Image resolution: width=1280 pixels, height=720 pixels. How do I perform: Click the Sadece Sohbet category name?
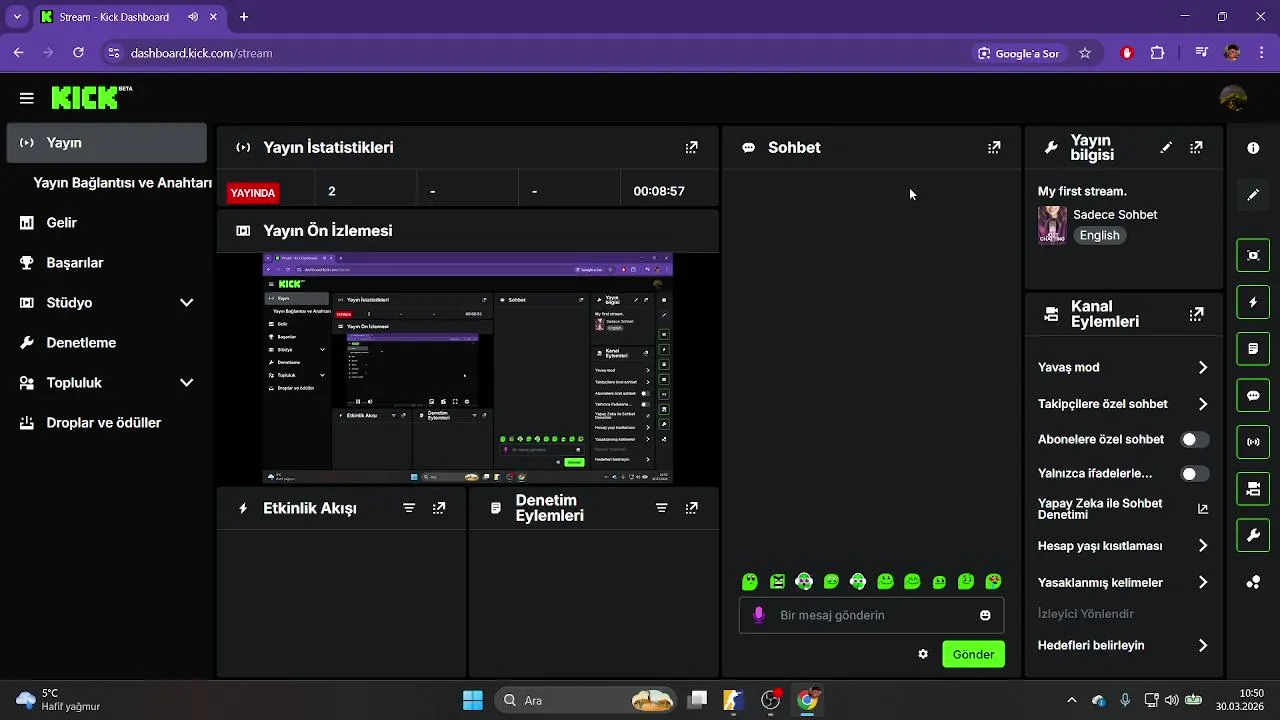click(1115, 215)
